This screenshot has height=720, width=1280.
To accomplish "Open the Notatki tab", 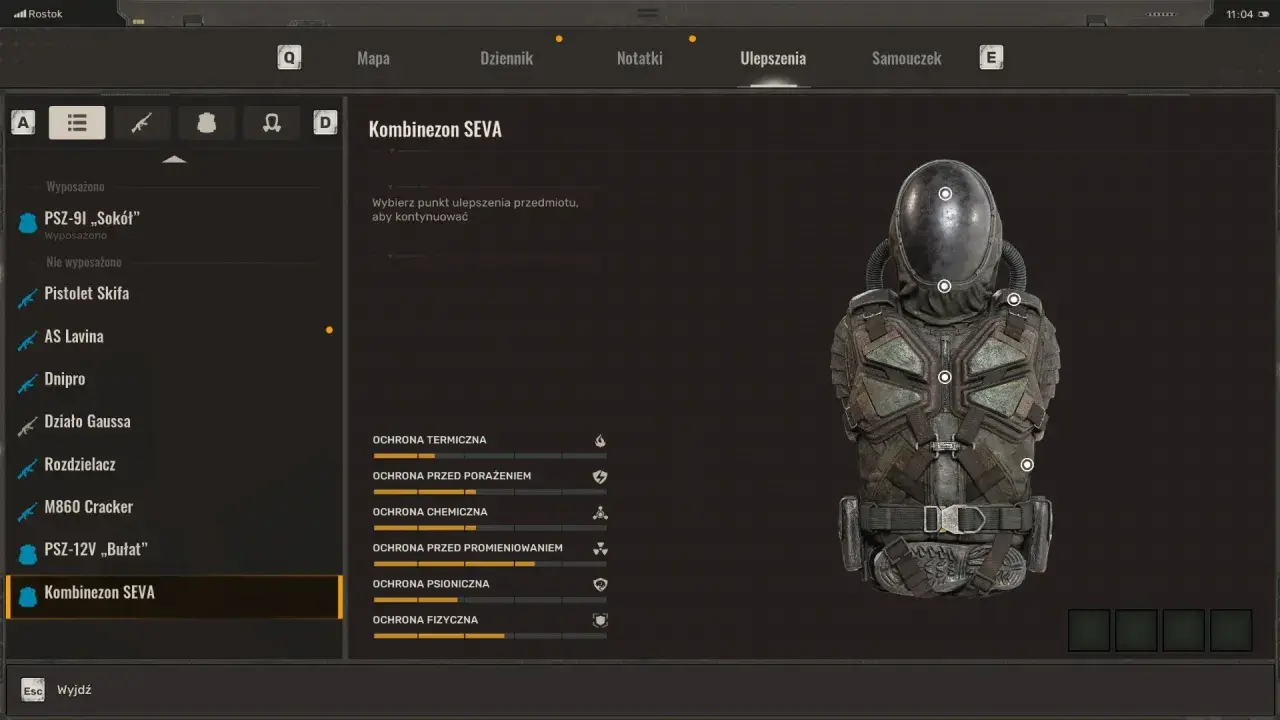I will click(639, 58).
